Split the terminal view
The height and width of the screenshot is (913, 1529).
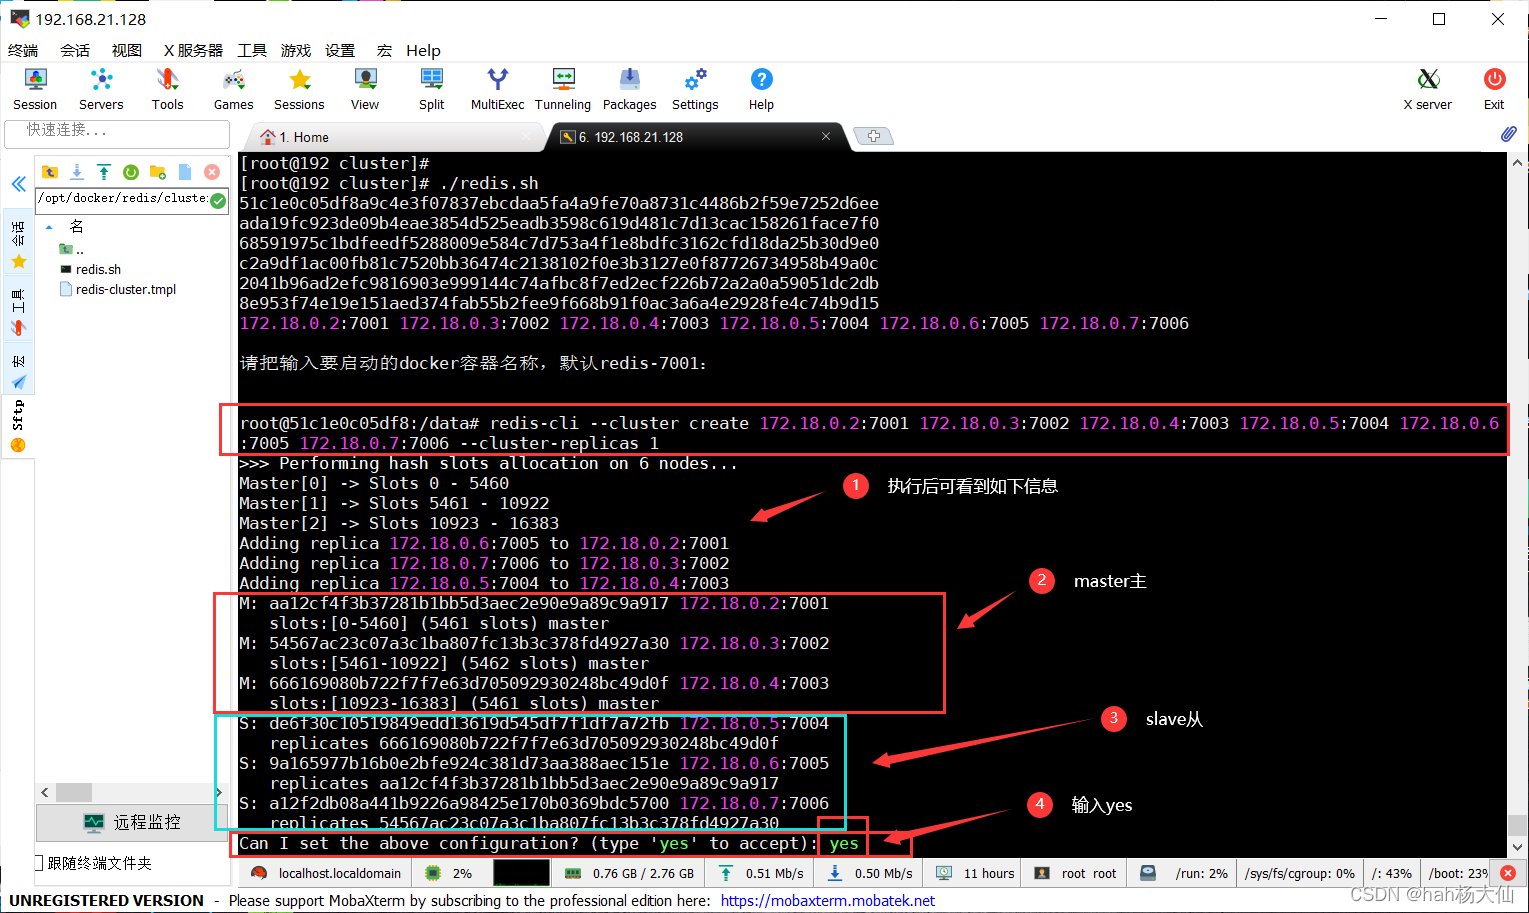431,89
